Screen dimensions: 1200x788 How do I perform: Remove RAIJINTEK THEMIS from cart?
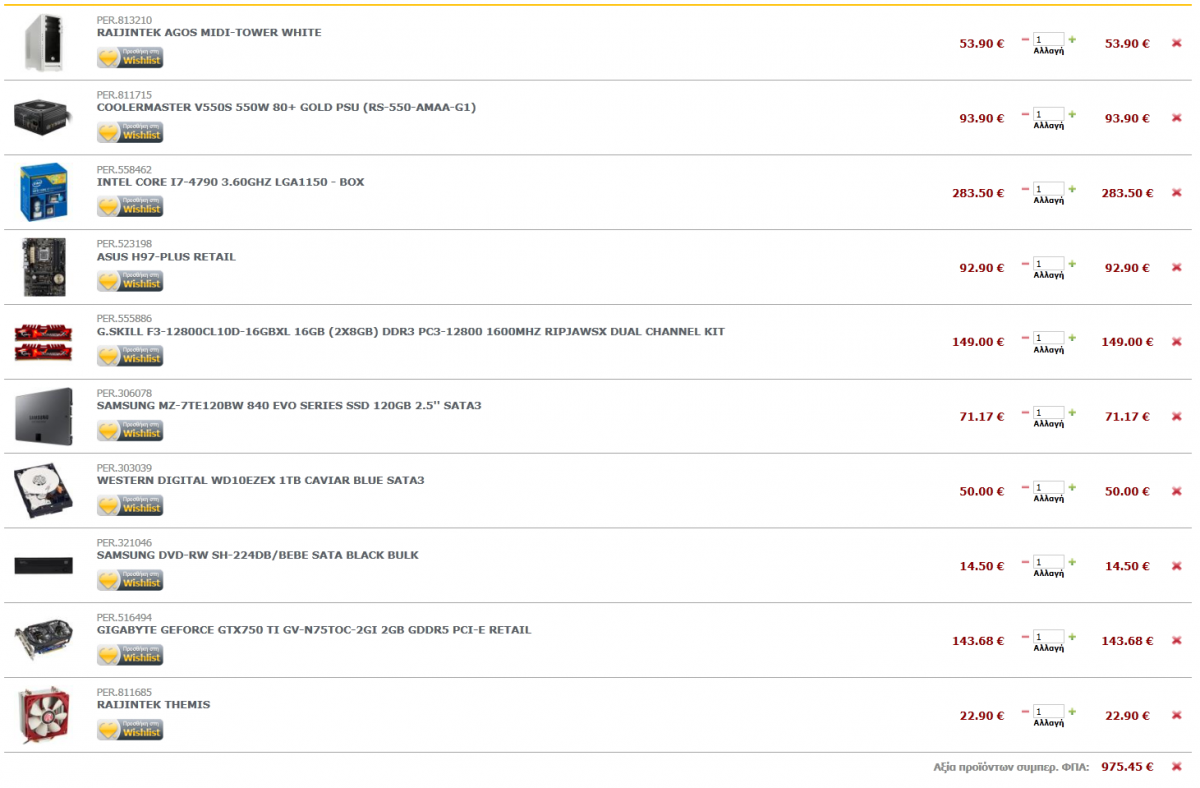[x=1176, y=715]
